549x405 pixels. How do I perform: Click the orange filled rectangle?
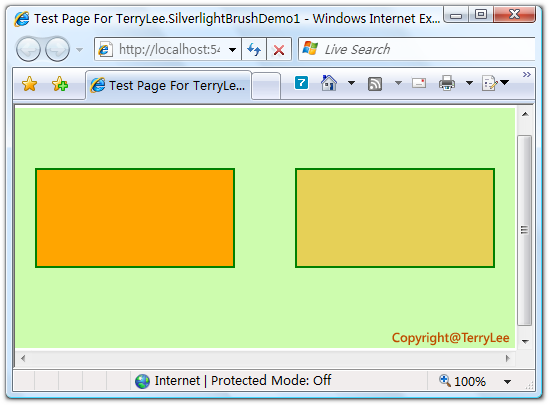[135, 218]
